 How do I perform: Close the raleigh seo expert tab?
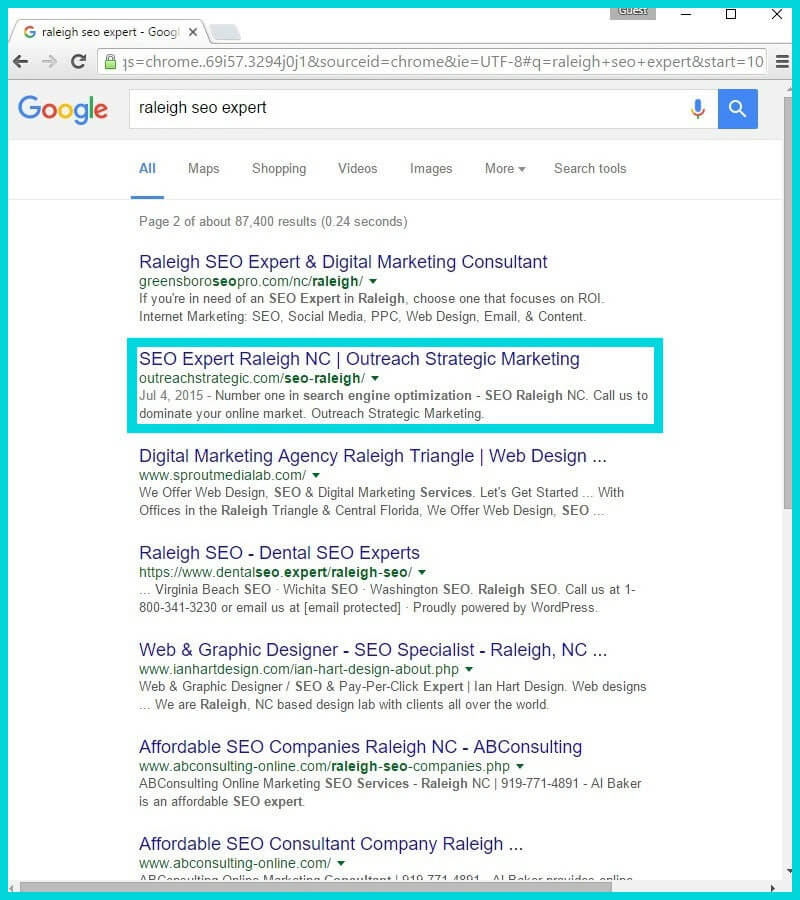[x=193, y=32]
